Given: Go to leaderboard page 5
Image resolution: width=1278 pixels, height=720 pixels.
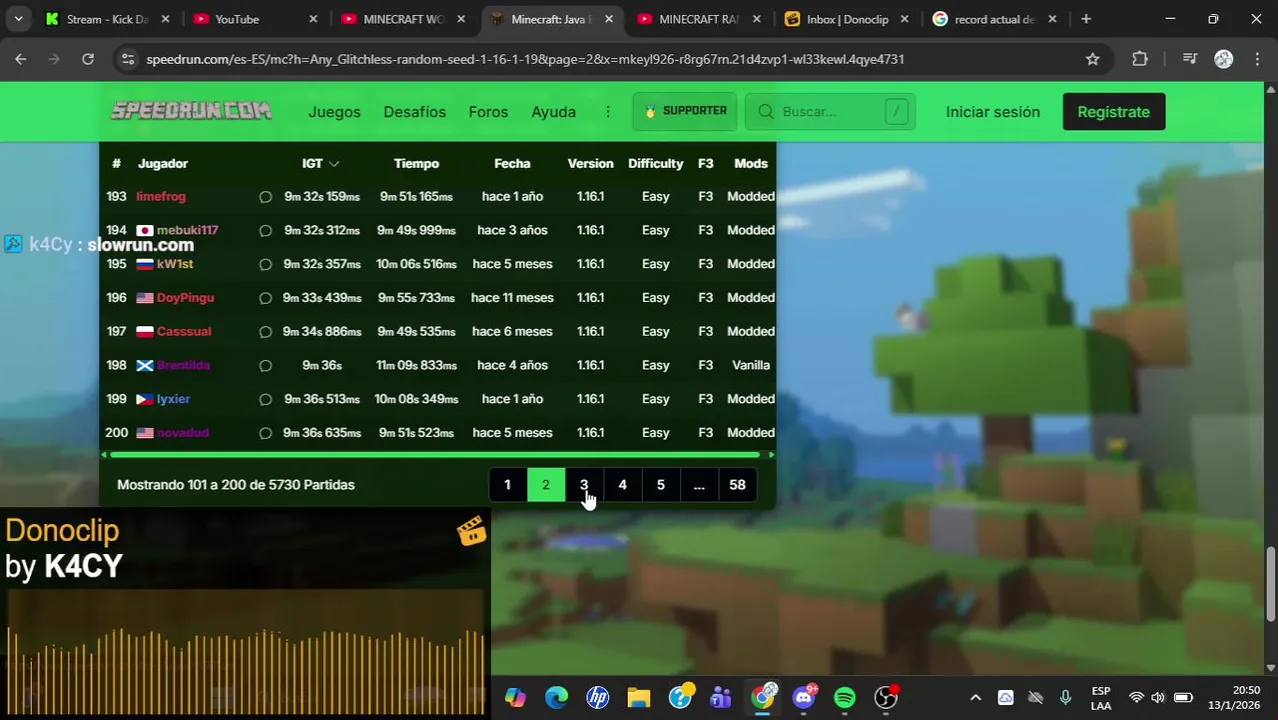Looking at the screenshot, I should pos(660,485).
